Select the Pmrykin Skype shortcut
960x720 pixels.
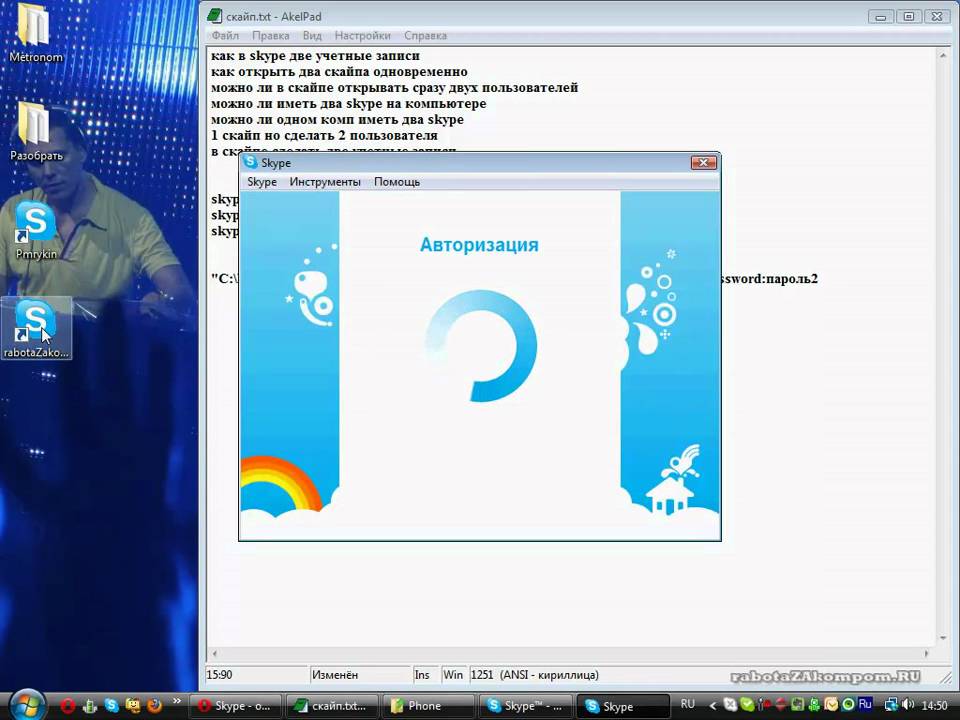(x=36, y=231)
